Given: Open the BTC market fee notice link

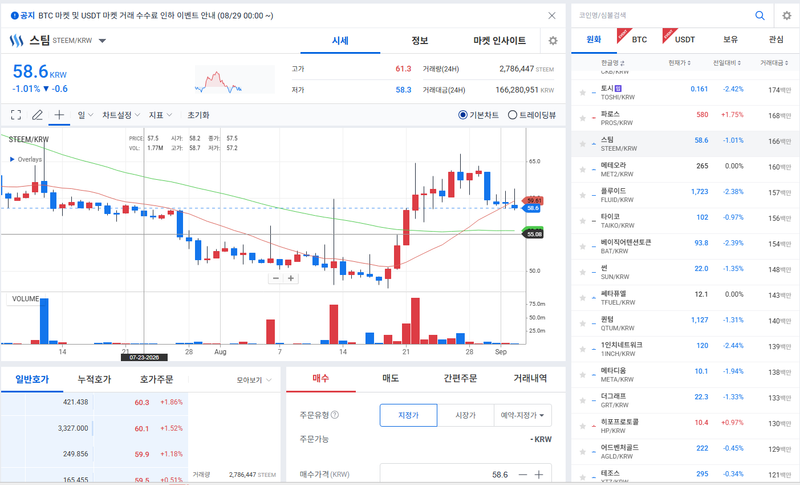Looking at the screenshot, I should tap(156, 16).
